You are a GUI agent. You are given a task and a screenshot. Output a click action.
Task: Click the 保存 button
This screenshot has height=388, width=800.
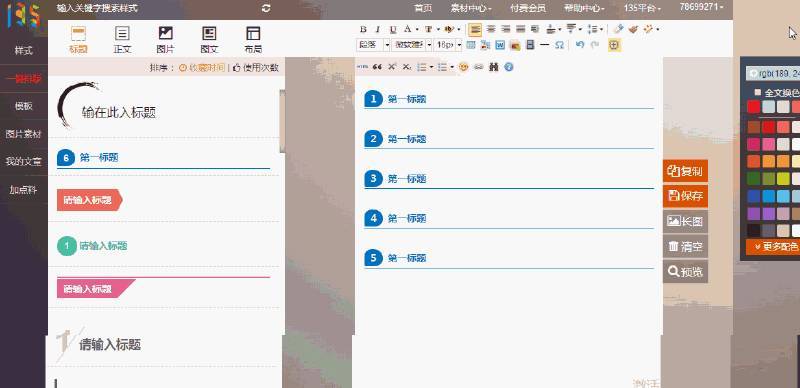click(x=685, y=196)
